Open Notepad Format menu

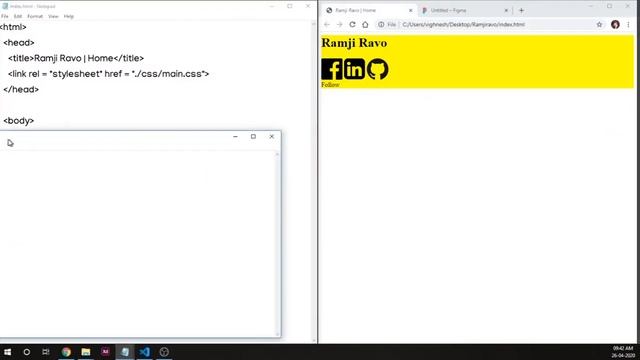pos(35,16)
